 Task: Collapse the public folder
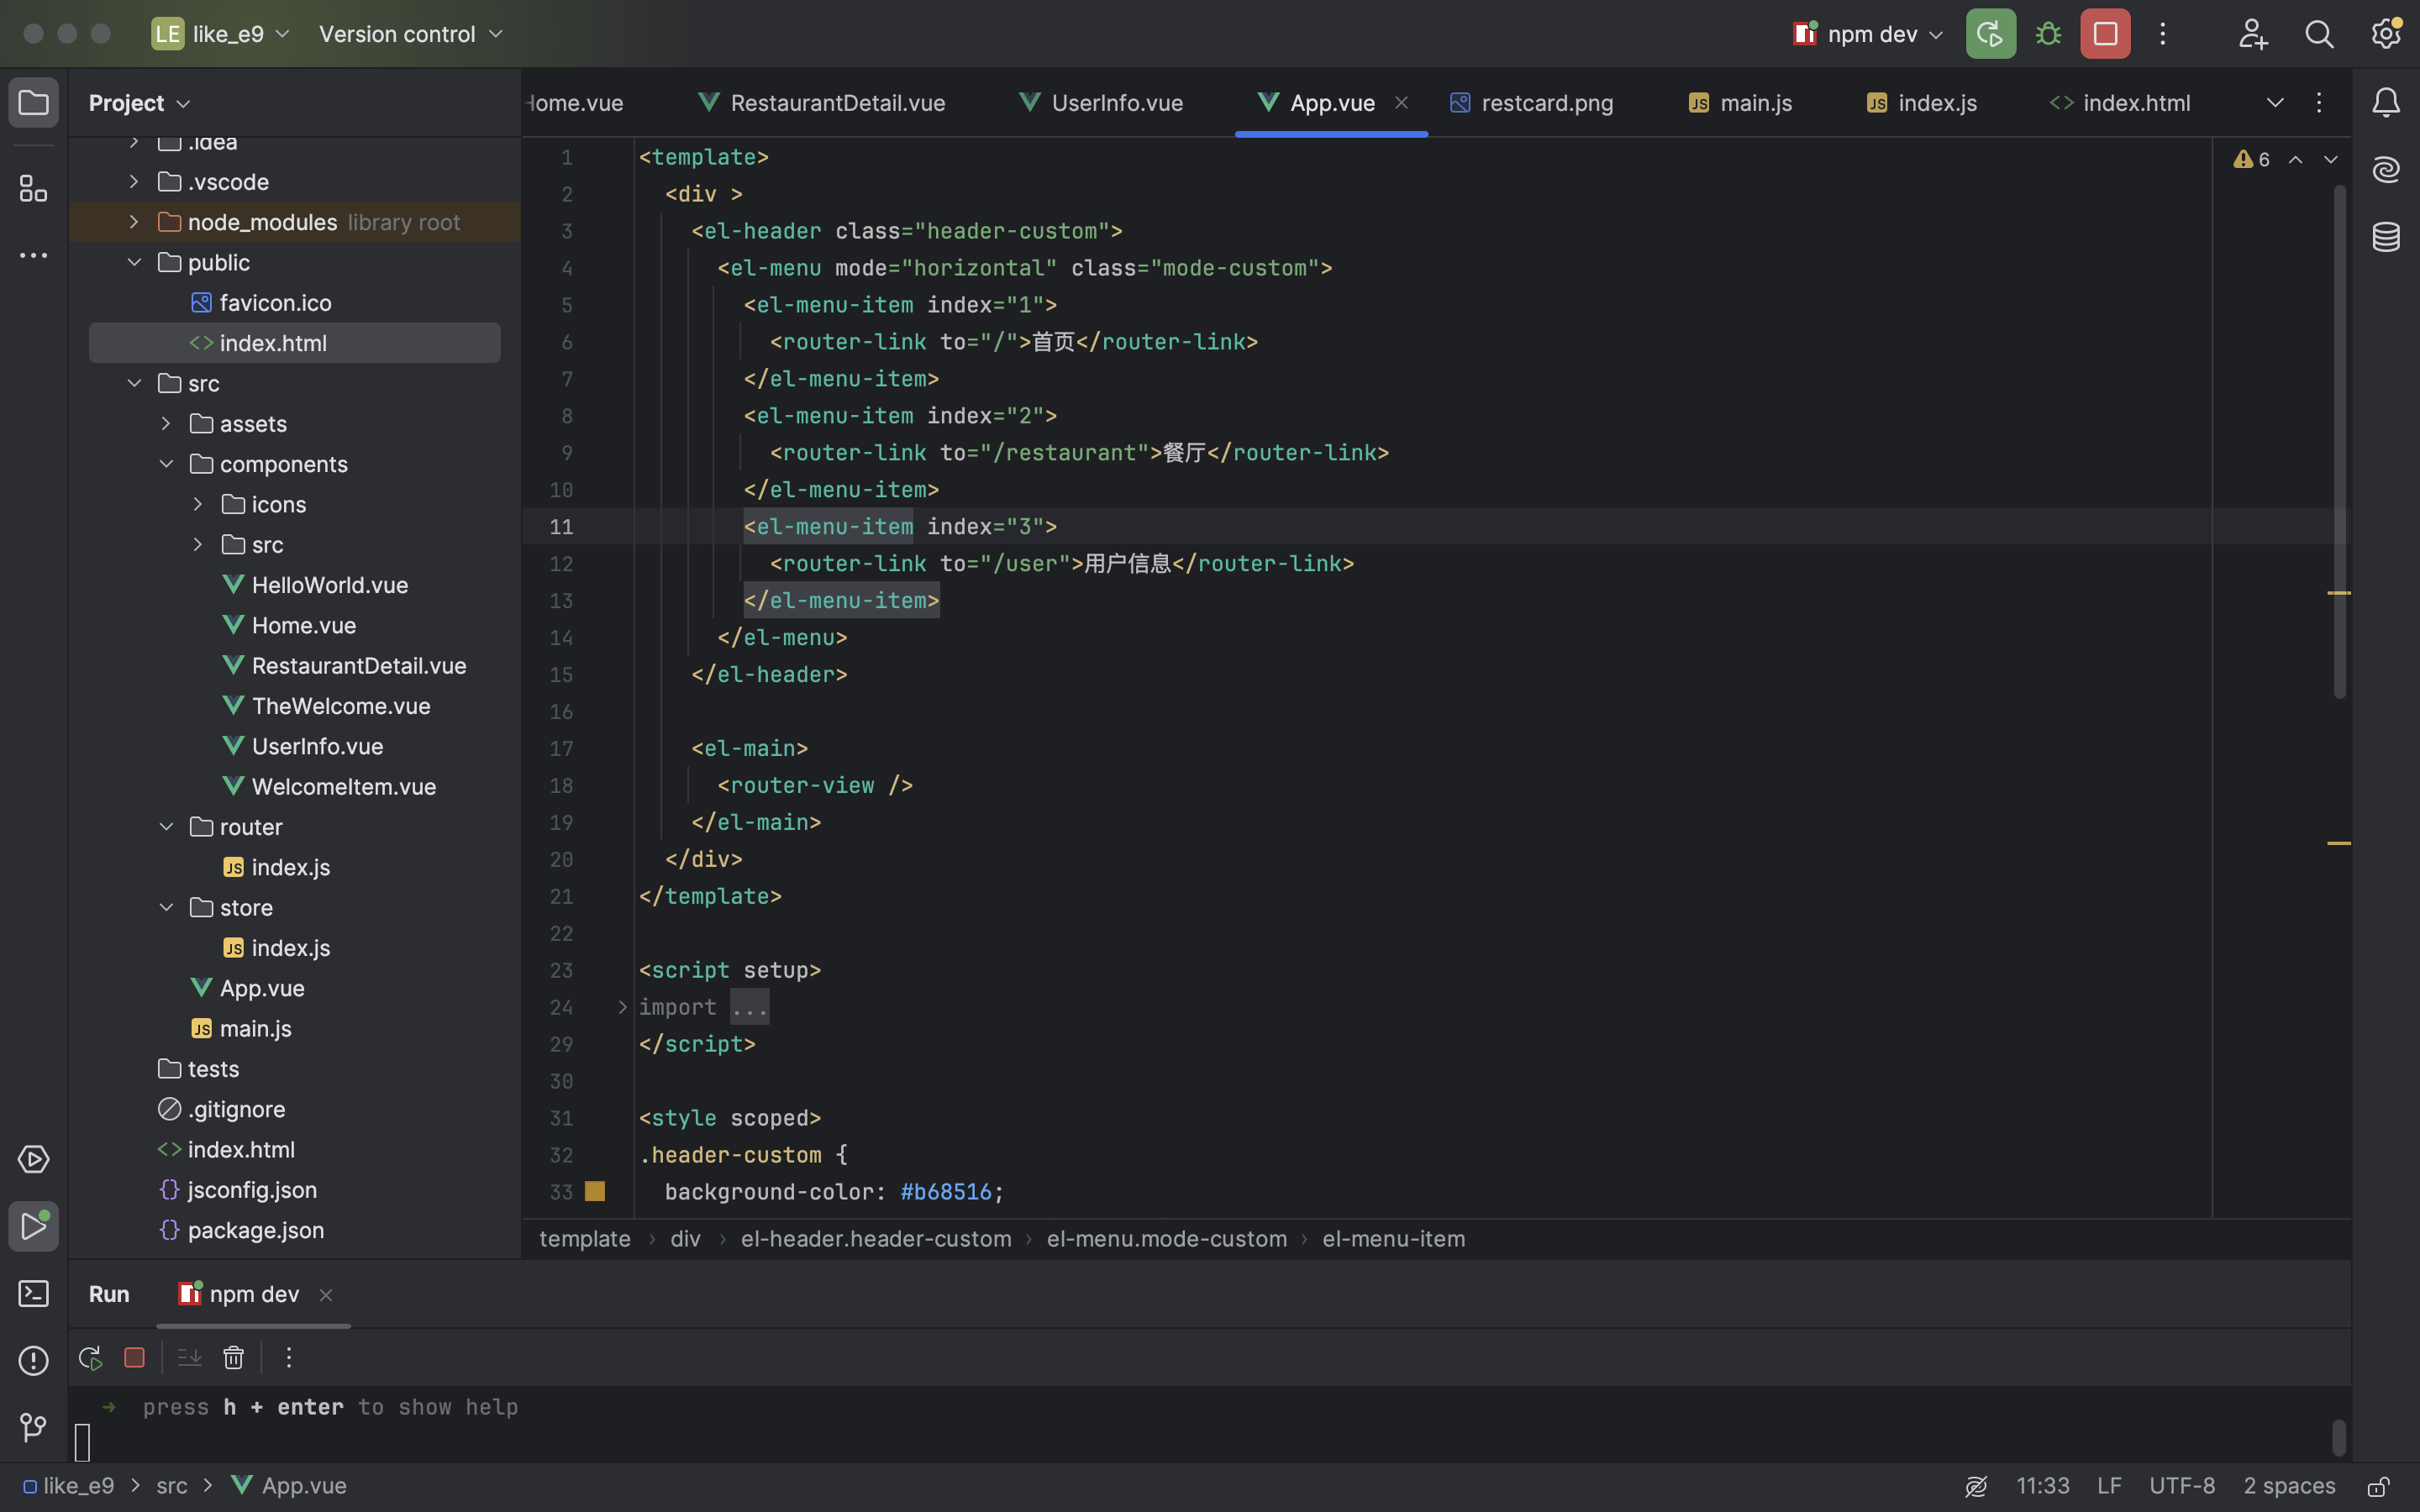134,262
